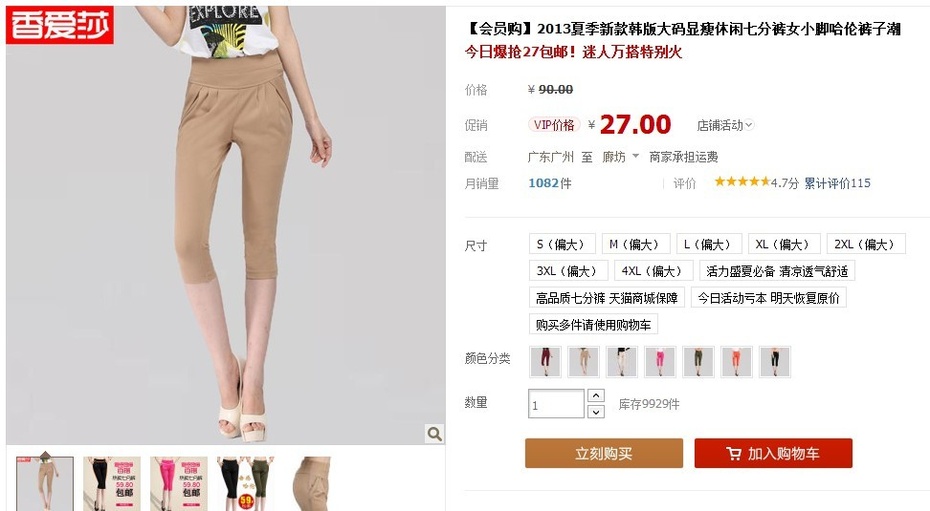View the hot pink pants thumbnail below the main image

pos(179,483)
